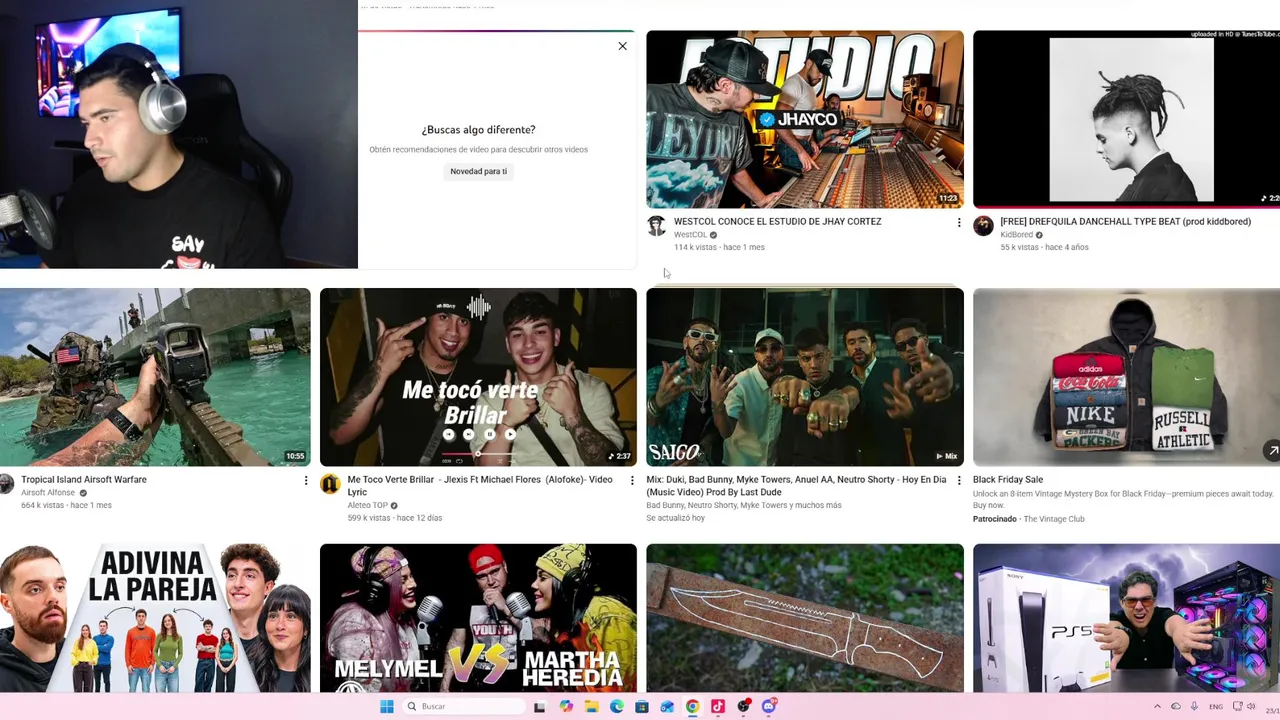Open options menu for WESTCOL studio video
This screenshot has width=1280, height=720.
(x=959, y=223)
